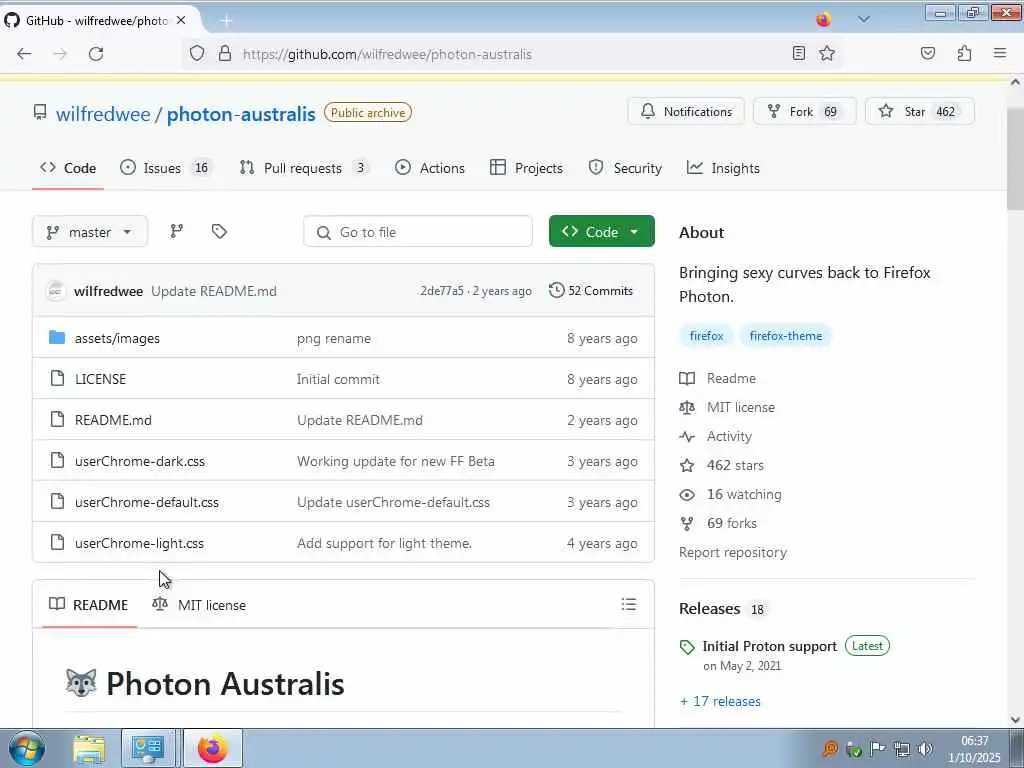Image resolution: width=1024 pixels, height=768 pixels.
Task: Open the Projects tab
Action: (x=526, y=168)
